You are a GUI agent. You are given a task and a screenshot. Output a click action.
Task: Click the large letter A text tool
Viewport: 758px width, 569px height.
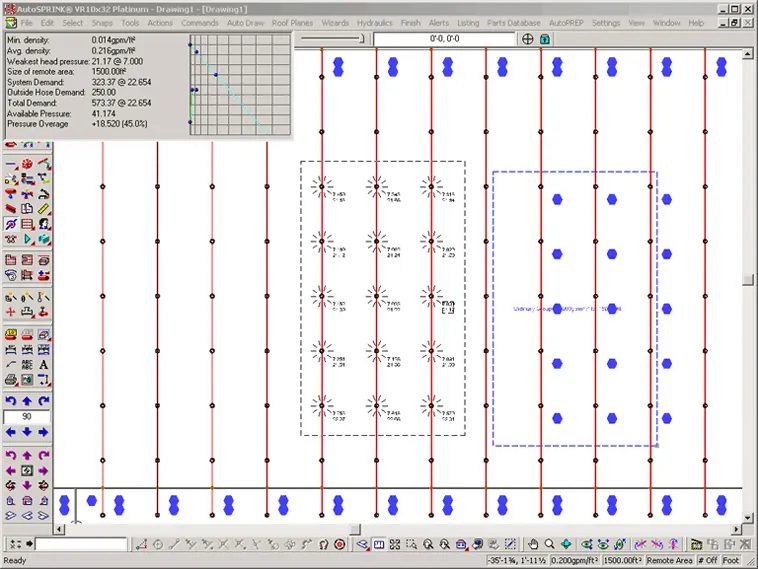44,365
